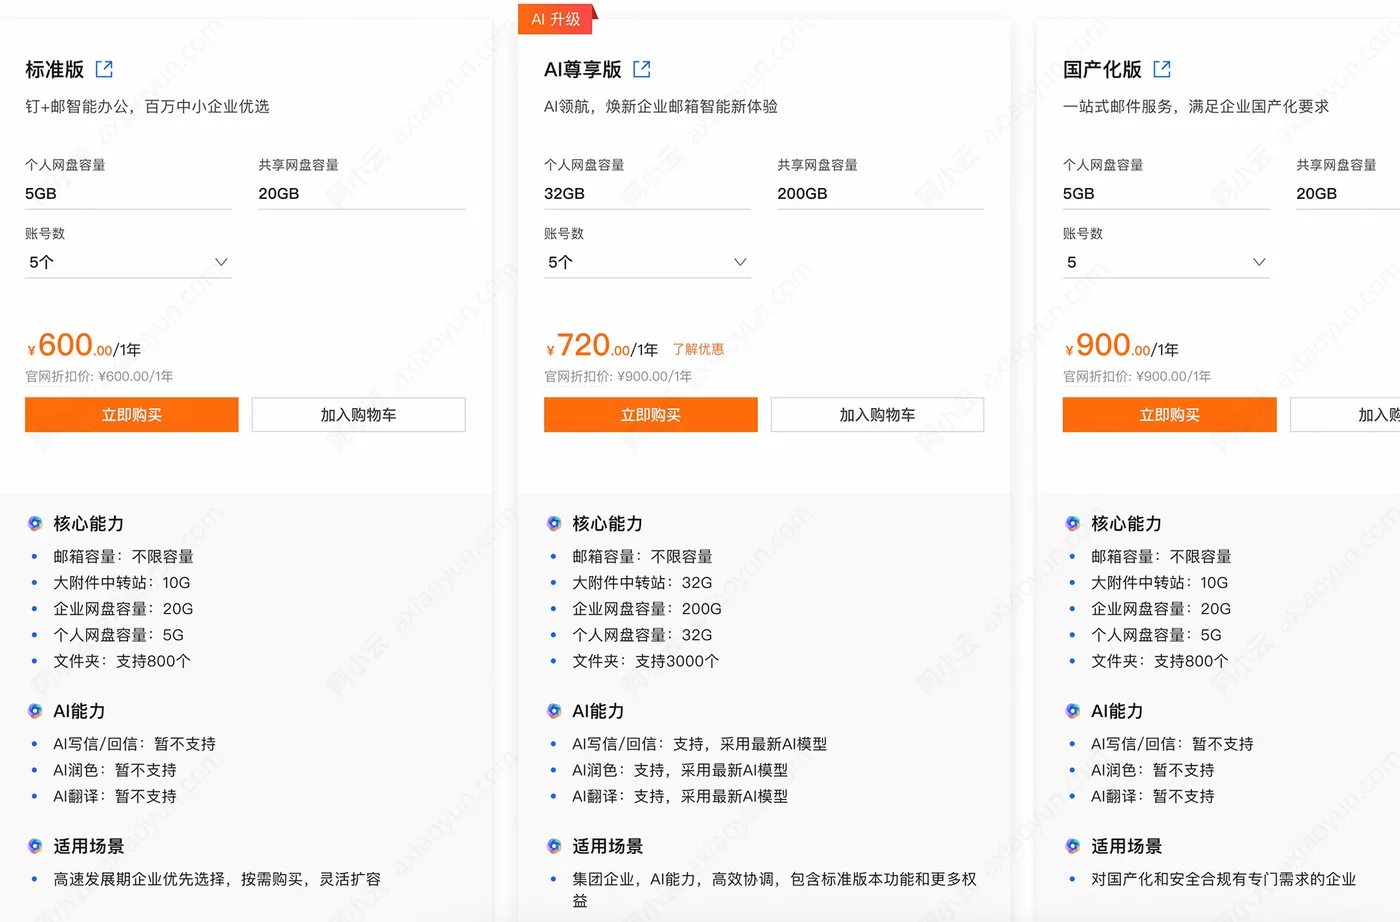Expand 账号数 dropdown in 国产化版 card
1400x922 pixels.
(x=1166, y=262)
